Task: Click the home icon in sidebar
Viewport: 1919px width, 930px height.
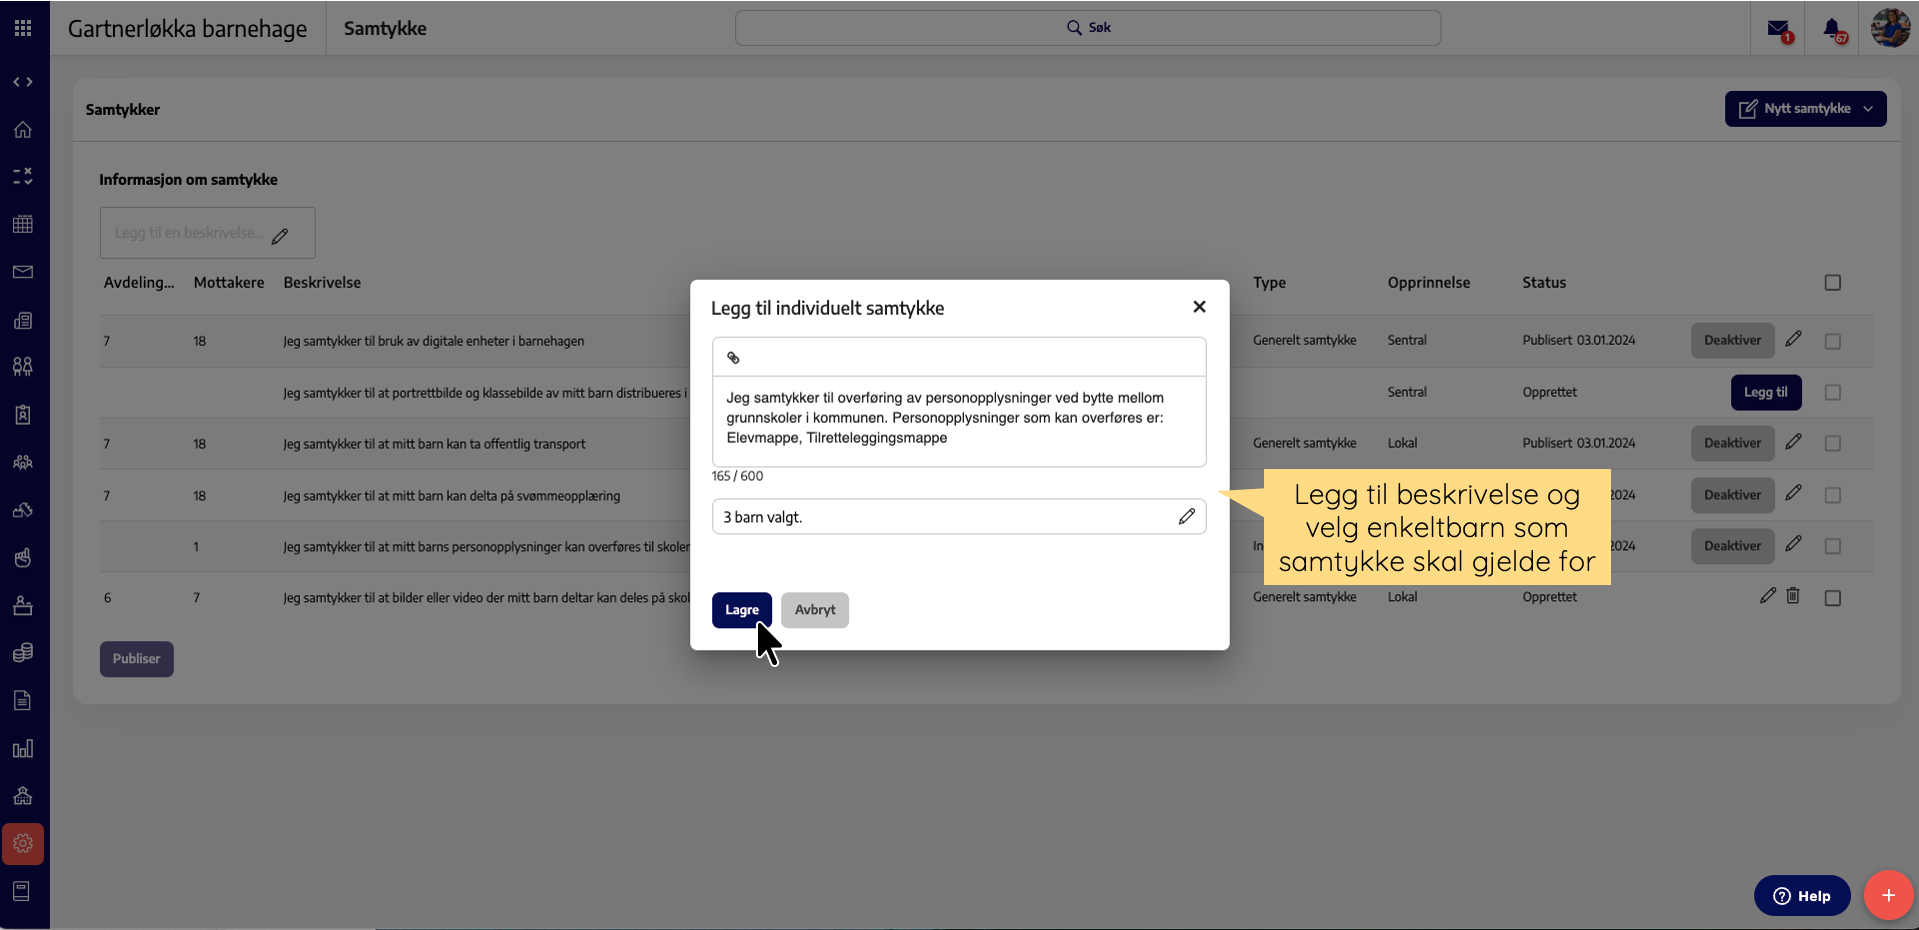Action: click(23, 130)
